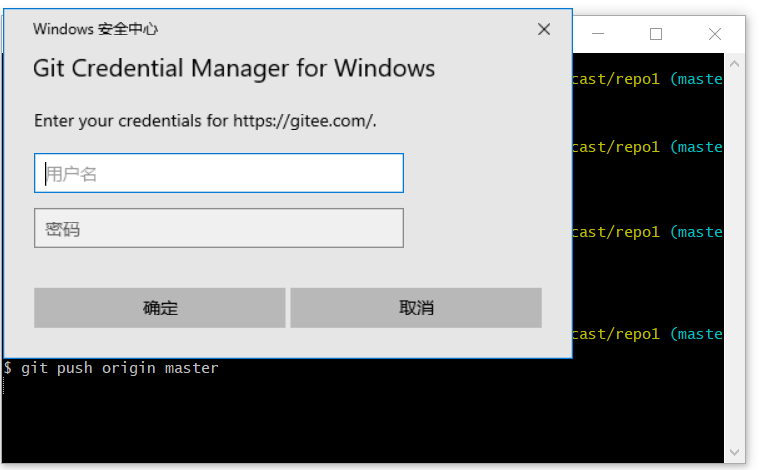Image resolution: width=768 pixels, height=470 pixels.
Task: Click the terminal scrollbar up arrow
Action: coord(734,65)
